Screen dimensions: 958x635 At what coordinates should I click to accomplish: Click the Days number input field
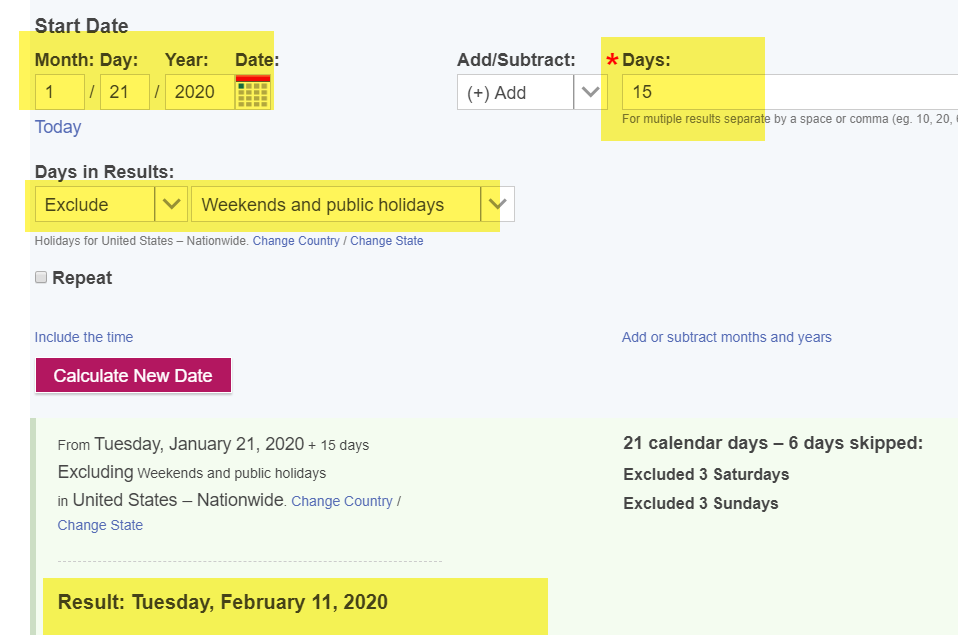pos(789,92)
